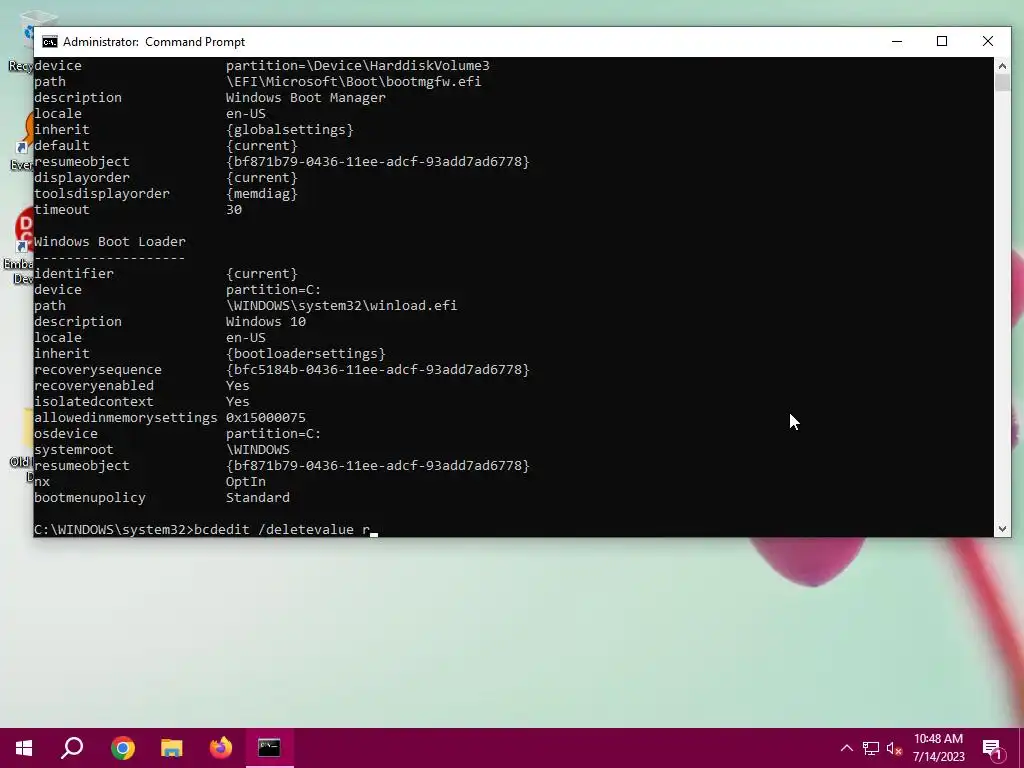Screen dimensions: 1024x768
Task: Click the 'Windows 10' description value
Action: point(266,321)
